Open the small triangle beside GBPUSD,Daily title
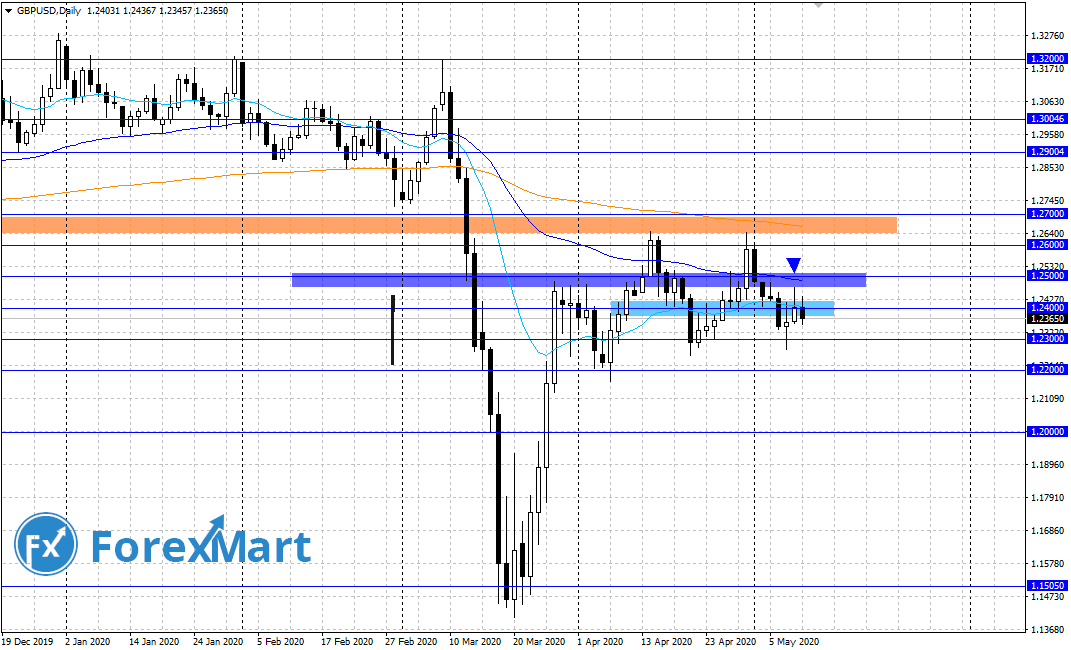 [x=7, y=9]
